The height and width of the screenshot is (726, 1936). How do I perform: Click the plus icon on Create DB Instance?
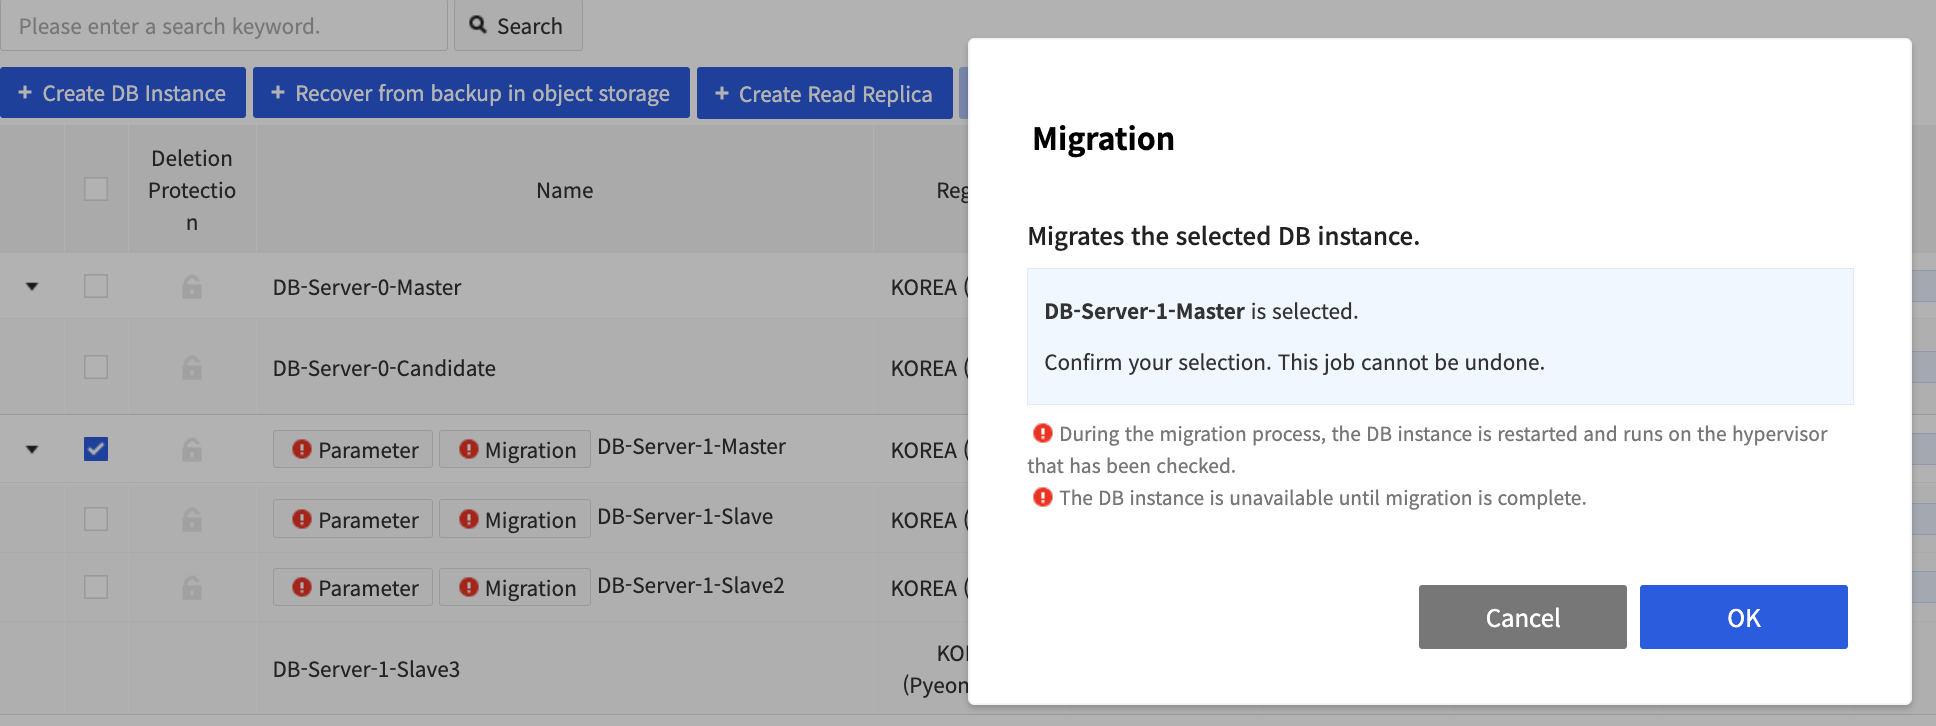click(x=25, y=92)
